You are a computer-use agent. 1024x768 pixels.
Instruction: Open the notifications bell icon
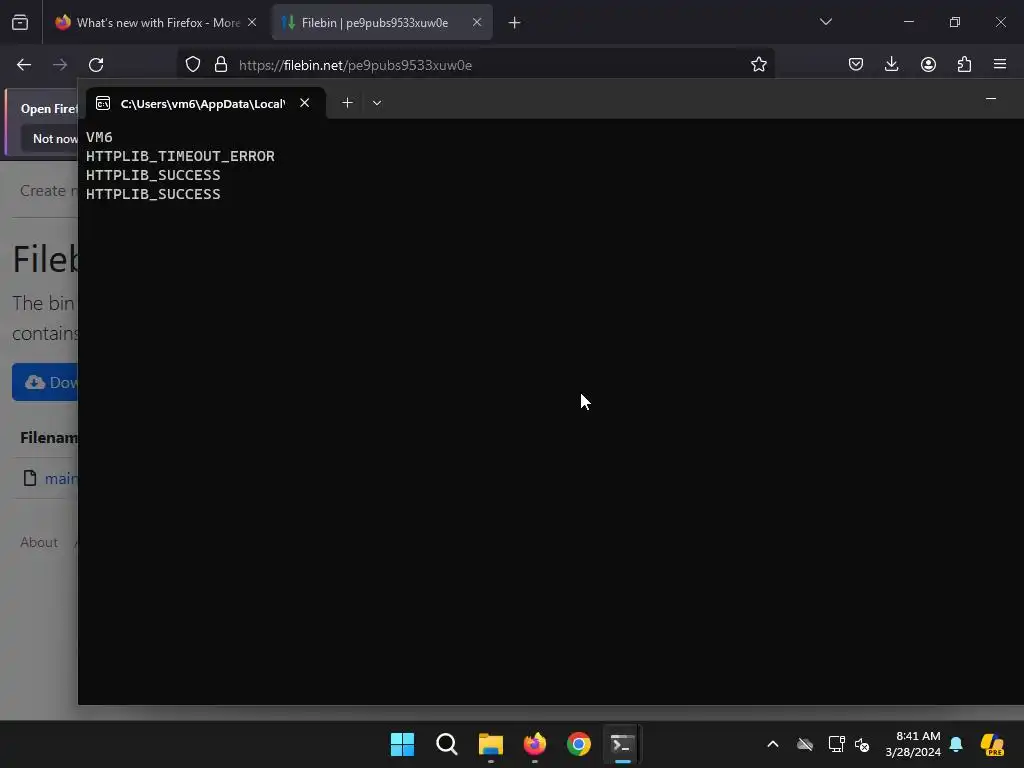pyautogui.click(x=956, y=744)
